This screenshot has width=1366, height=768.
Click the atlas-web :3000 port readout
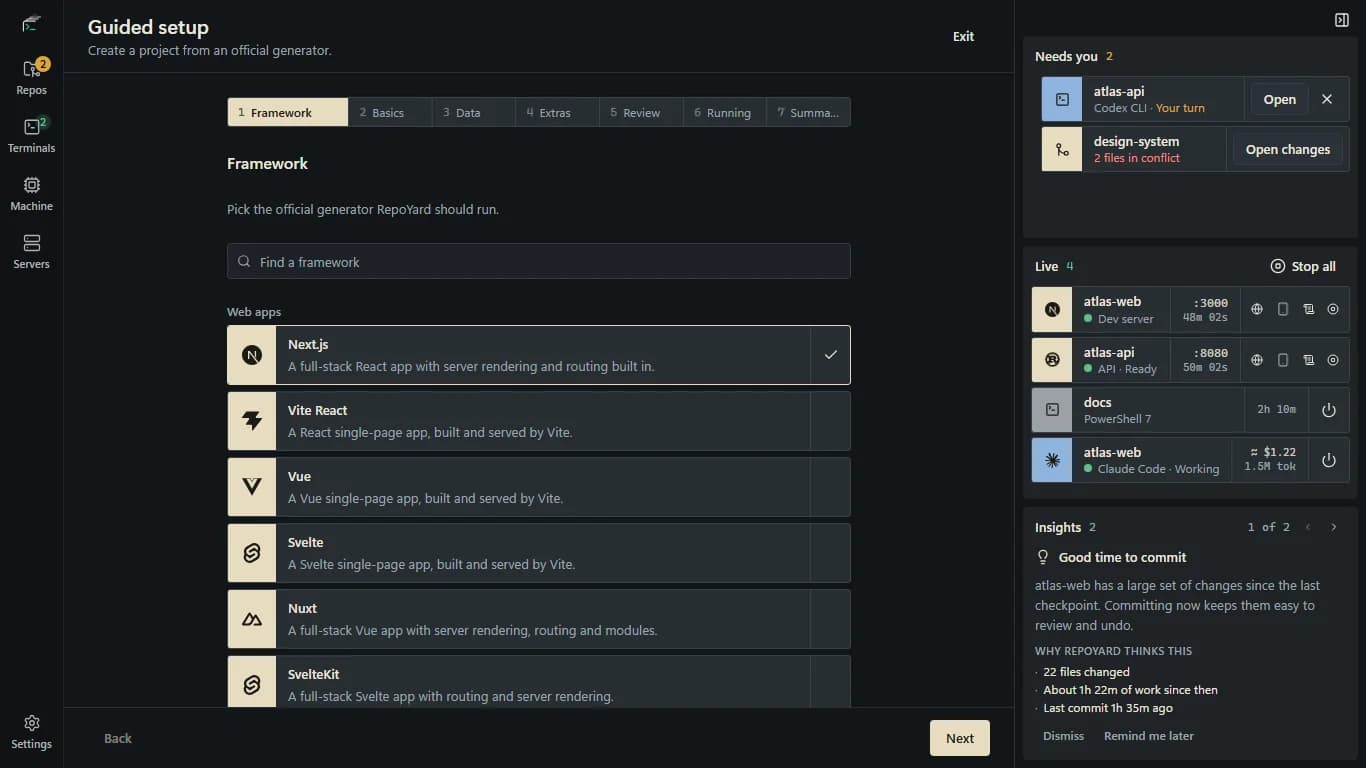(x=1211, y=302)
